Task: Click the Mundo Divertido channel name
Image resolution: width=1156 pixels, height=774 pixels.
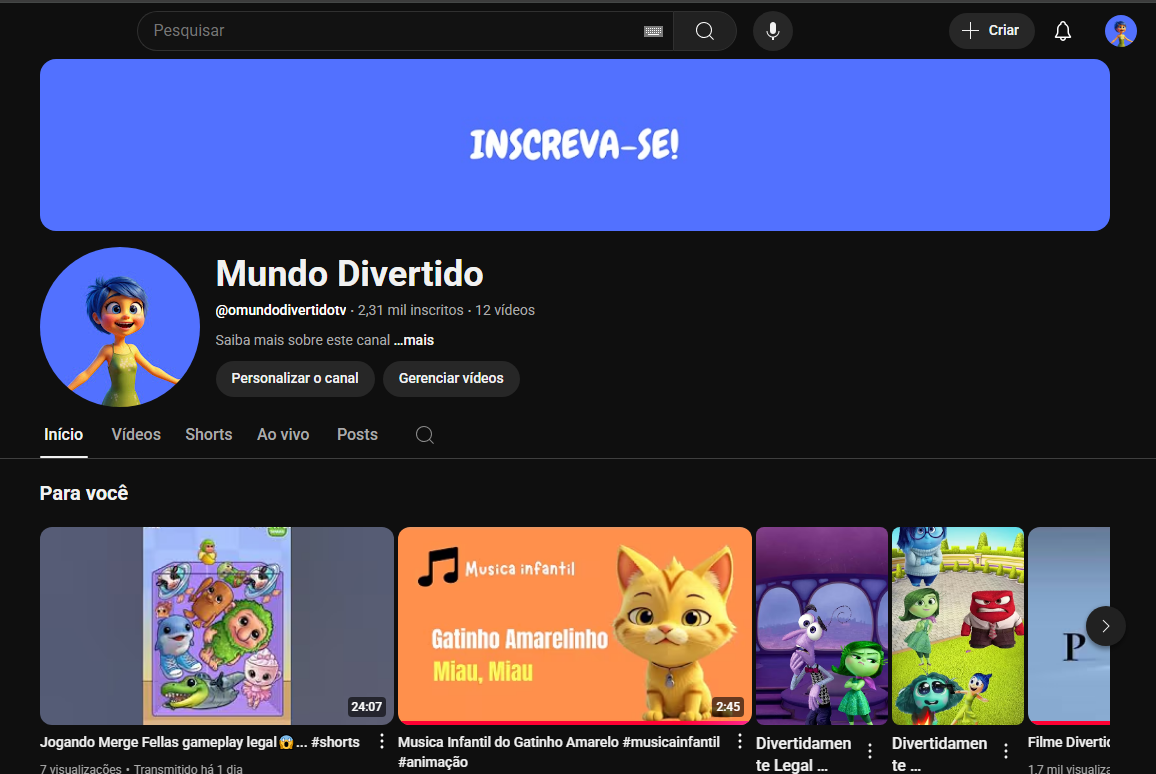Action: point(349,273)
